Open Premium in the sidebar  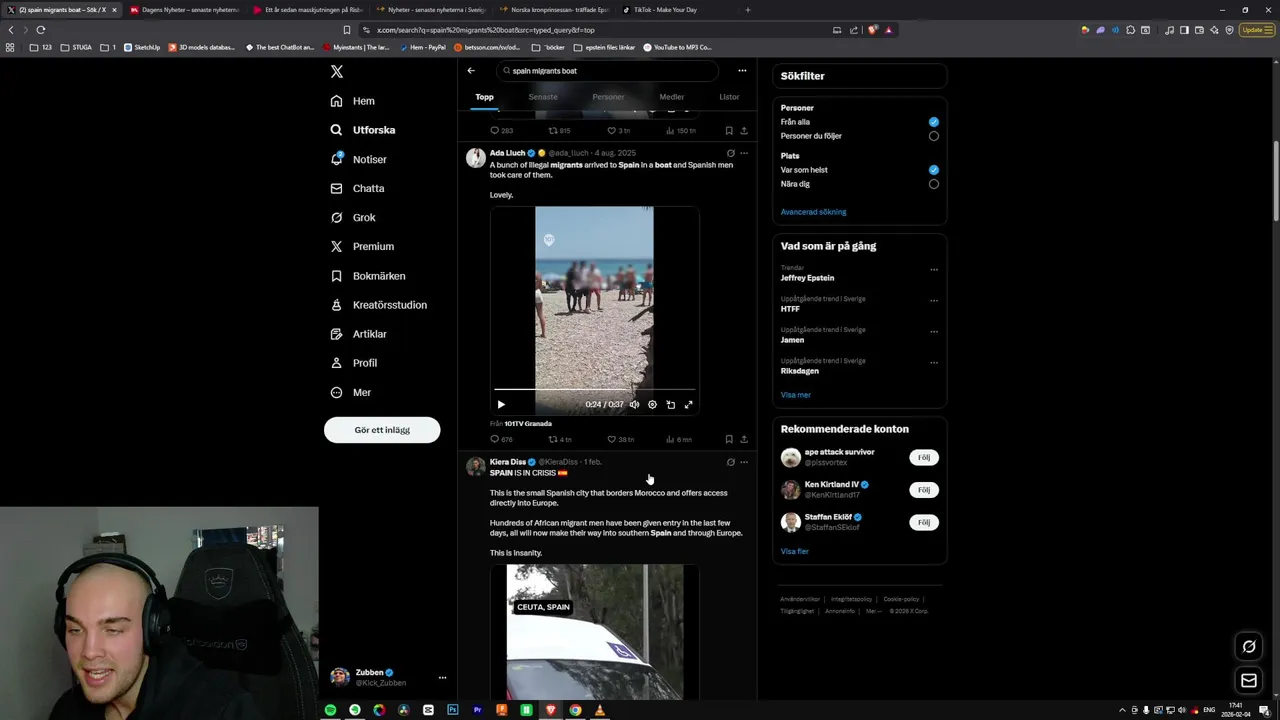point(362,247)
